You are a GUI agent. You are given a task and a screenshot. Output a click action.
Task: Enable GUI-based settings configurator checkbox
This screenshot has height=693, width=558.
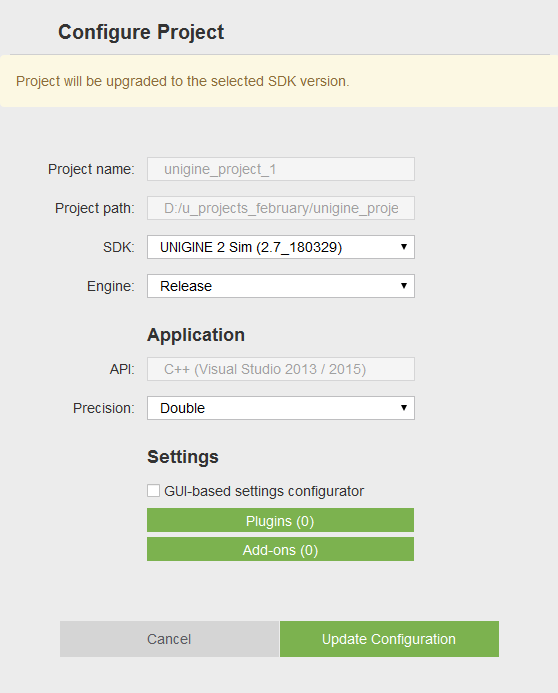(153, 491)
